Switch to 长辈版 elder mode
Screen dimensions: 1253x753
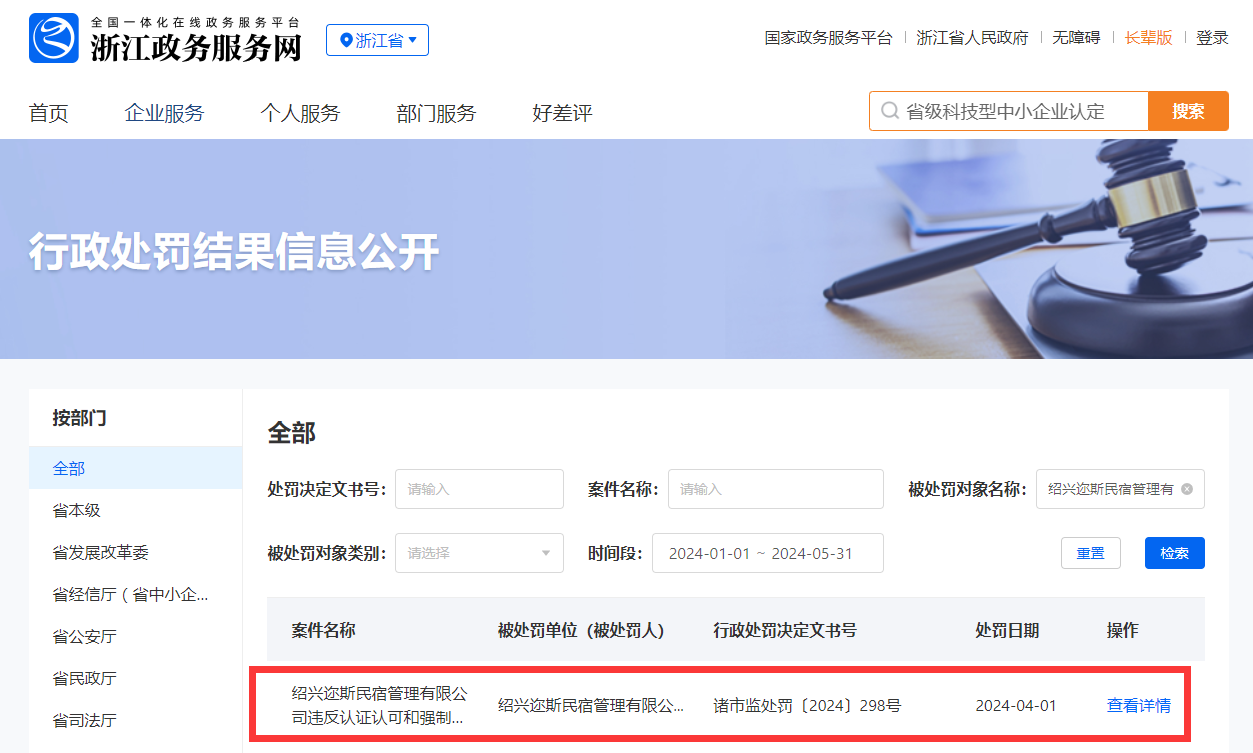pyautogui.click(x=1148, y=38)
